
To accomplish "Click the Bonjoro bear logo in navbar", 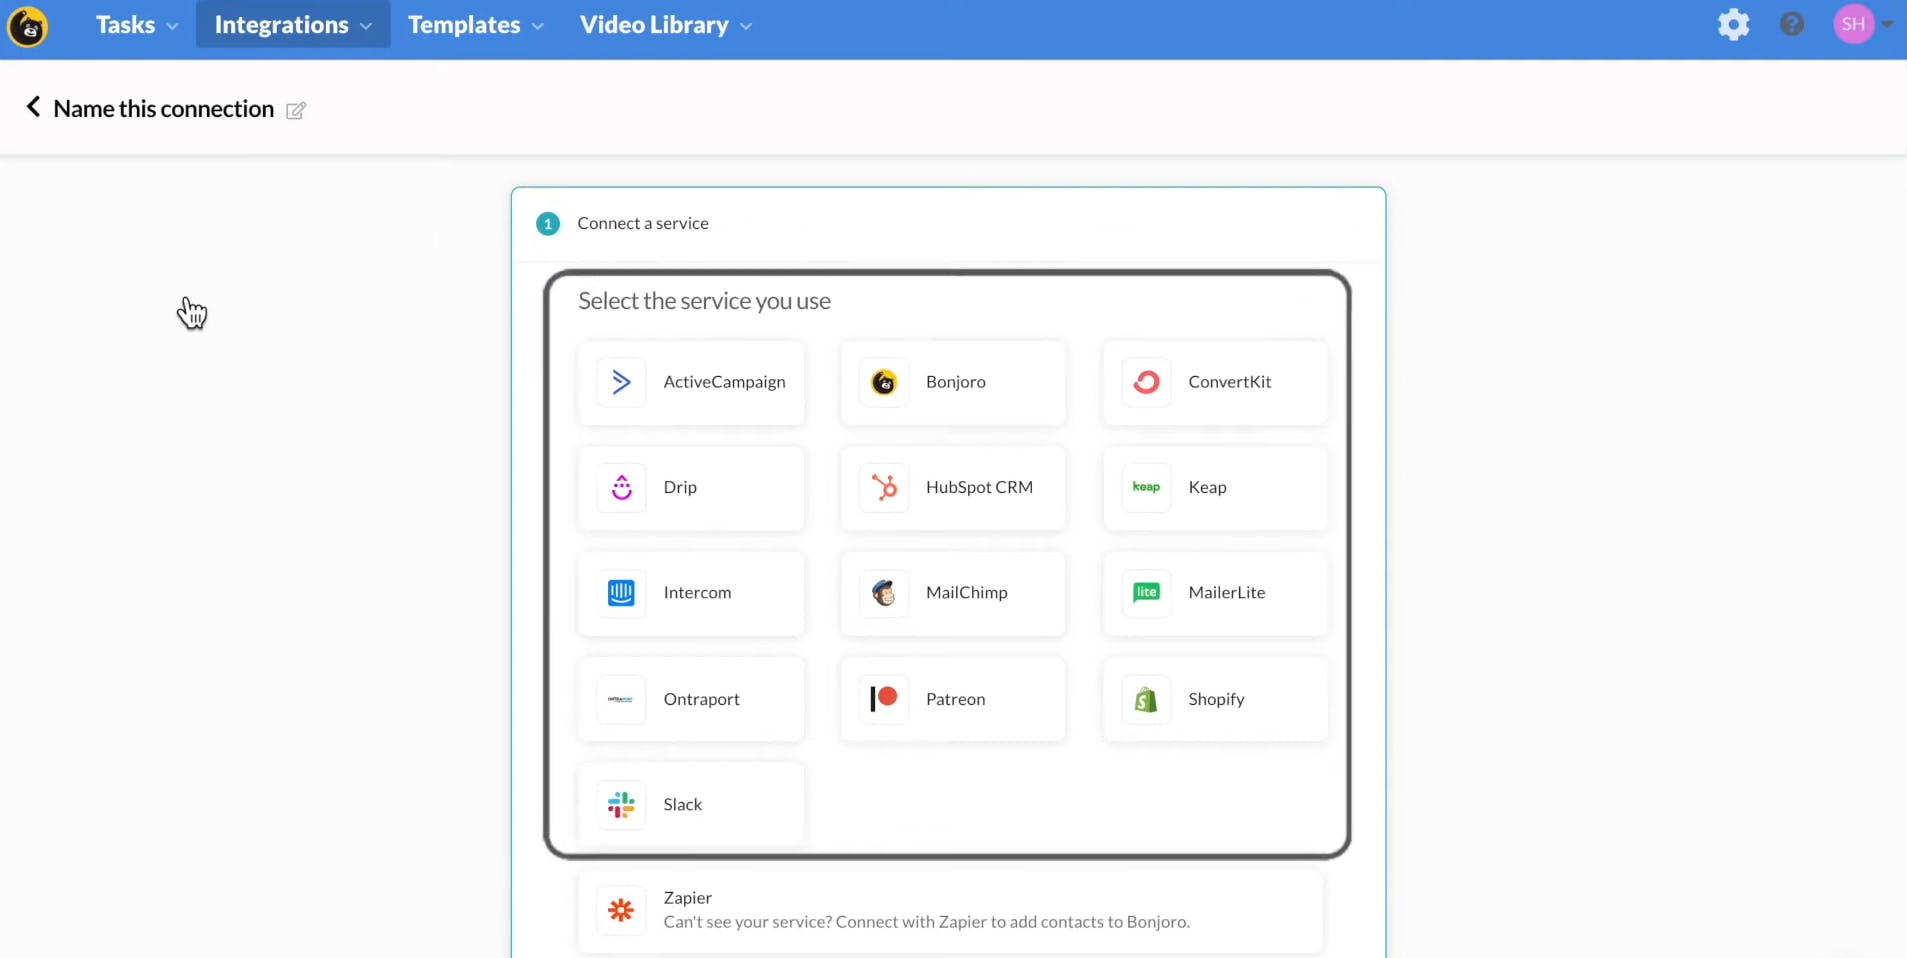I will pyautogui.click(x=28, y=26).
